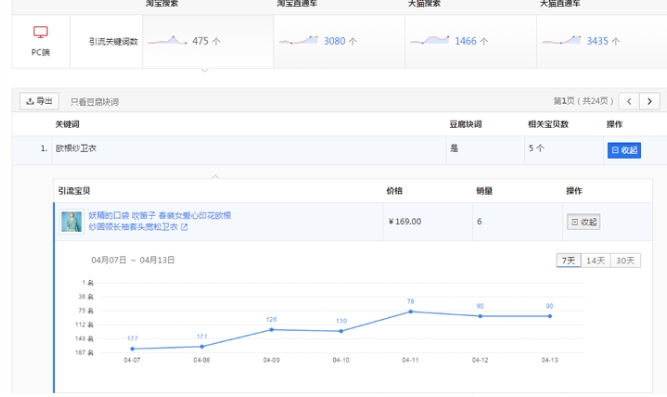Image resolution: width=667 pixels, height=397 pixels.
Task: Select the 天猫搜索 1466 keywords cell
Action: [x=470, y=41]
